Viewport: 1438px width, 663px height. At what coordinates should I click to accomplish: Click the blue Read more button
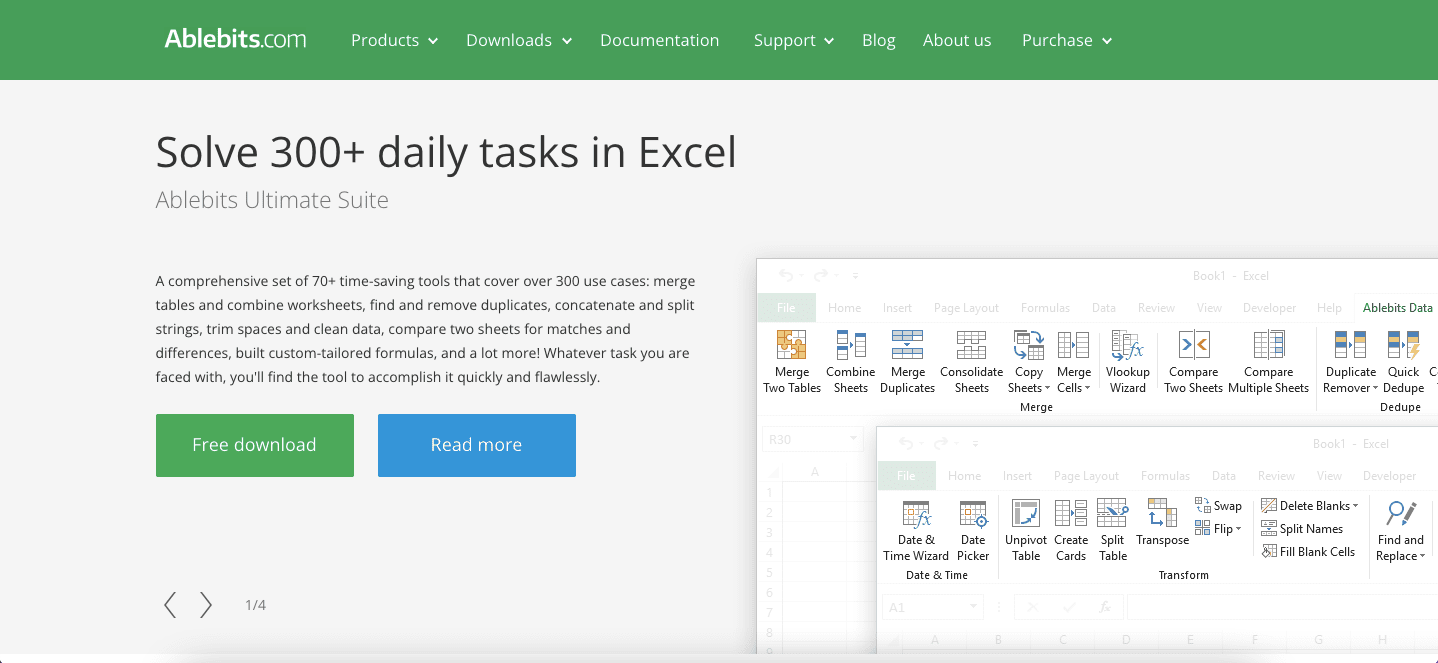(x=477, y=445)
